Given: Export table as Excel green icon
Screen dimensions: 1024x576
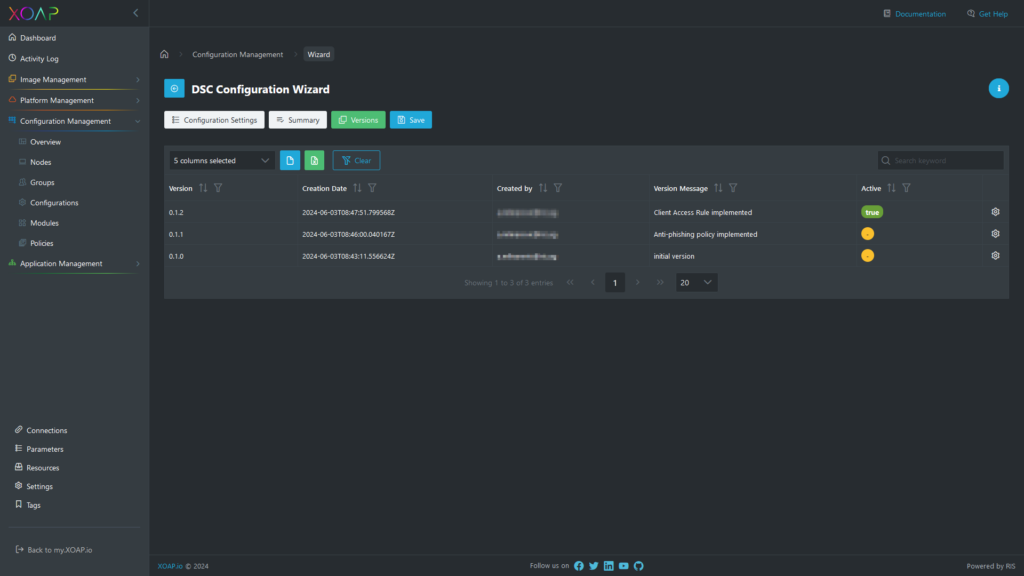Looking at the screenshot, I should pyautogui.click(x=314, y=160).
